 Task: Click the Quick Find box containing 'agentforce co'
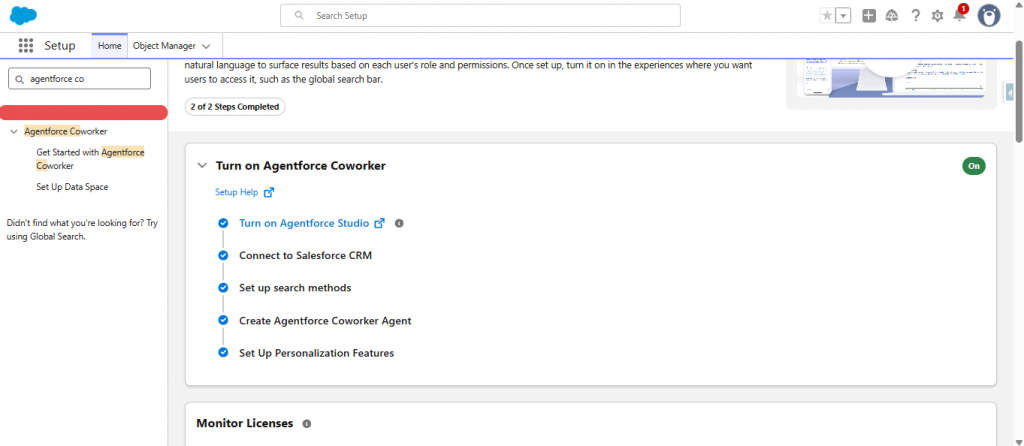coord(80,78)
